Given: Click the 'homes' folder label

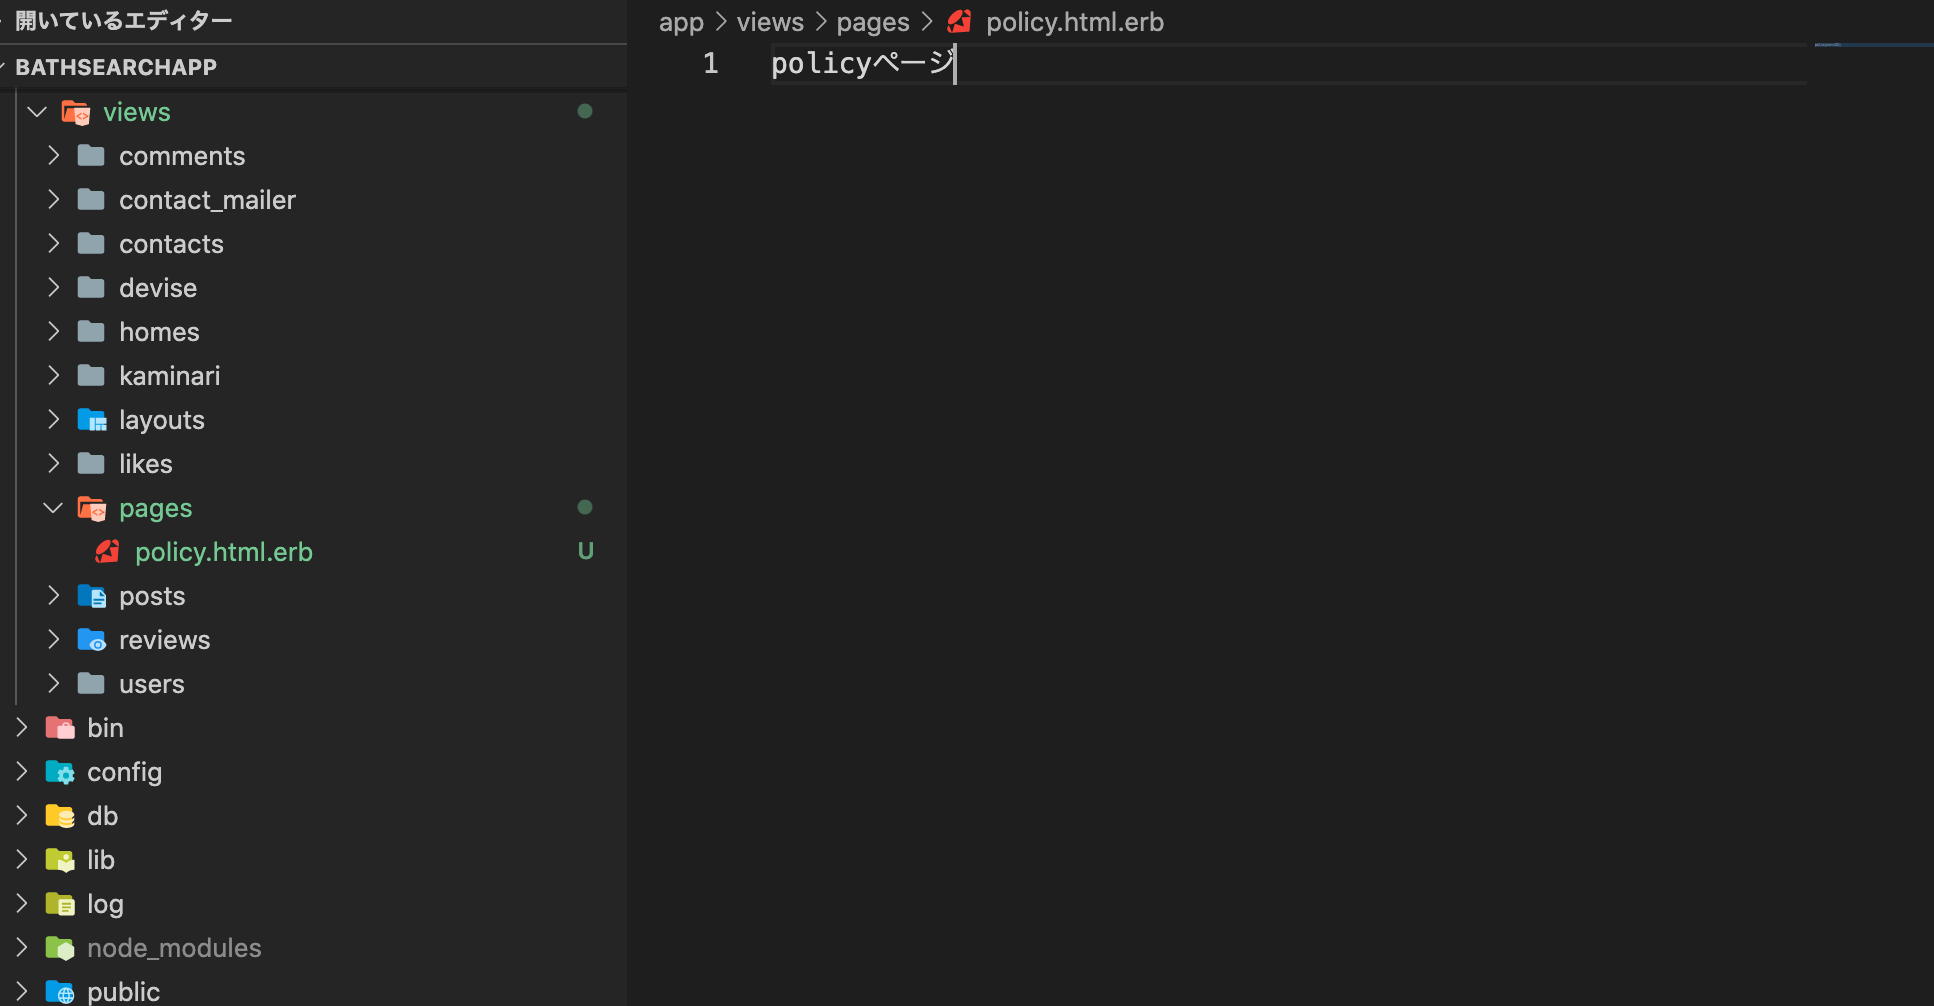Looking at the screenshot, I should pos(159,332).
